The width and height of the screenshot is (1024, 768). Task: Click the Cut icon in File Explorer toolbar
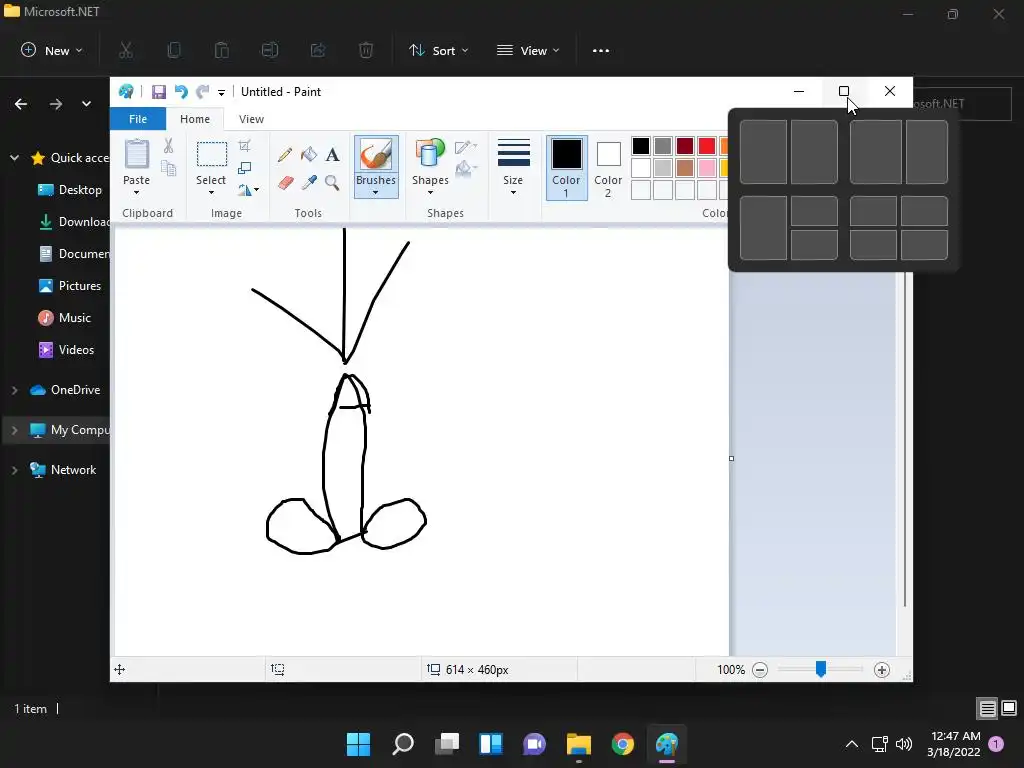[126, 50]
